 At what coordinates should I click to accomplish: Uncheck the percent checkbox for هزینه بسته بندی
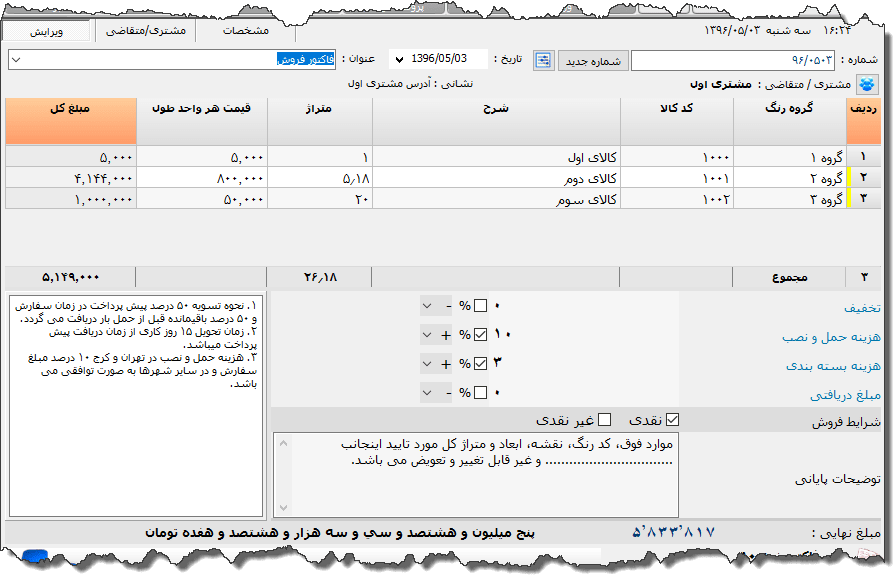point(481,363)
